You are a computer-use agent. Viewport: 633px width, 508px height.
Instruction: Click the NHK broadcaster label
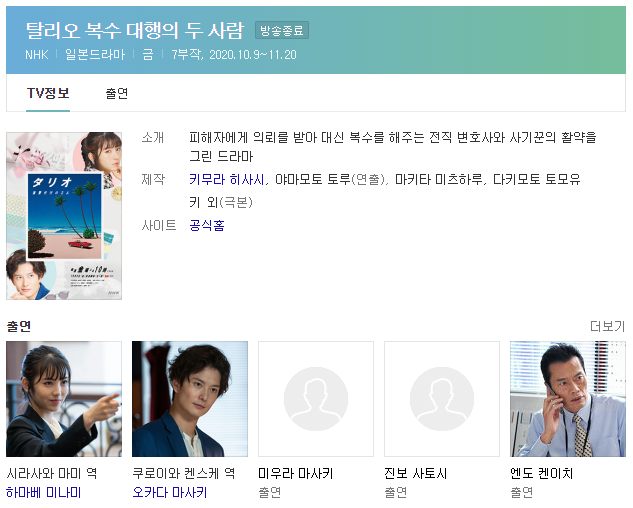pyautogui.click(x=37, y=55)
